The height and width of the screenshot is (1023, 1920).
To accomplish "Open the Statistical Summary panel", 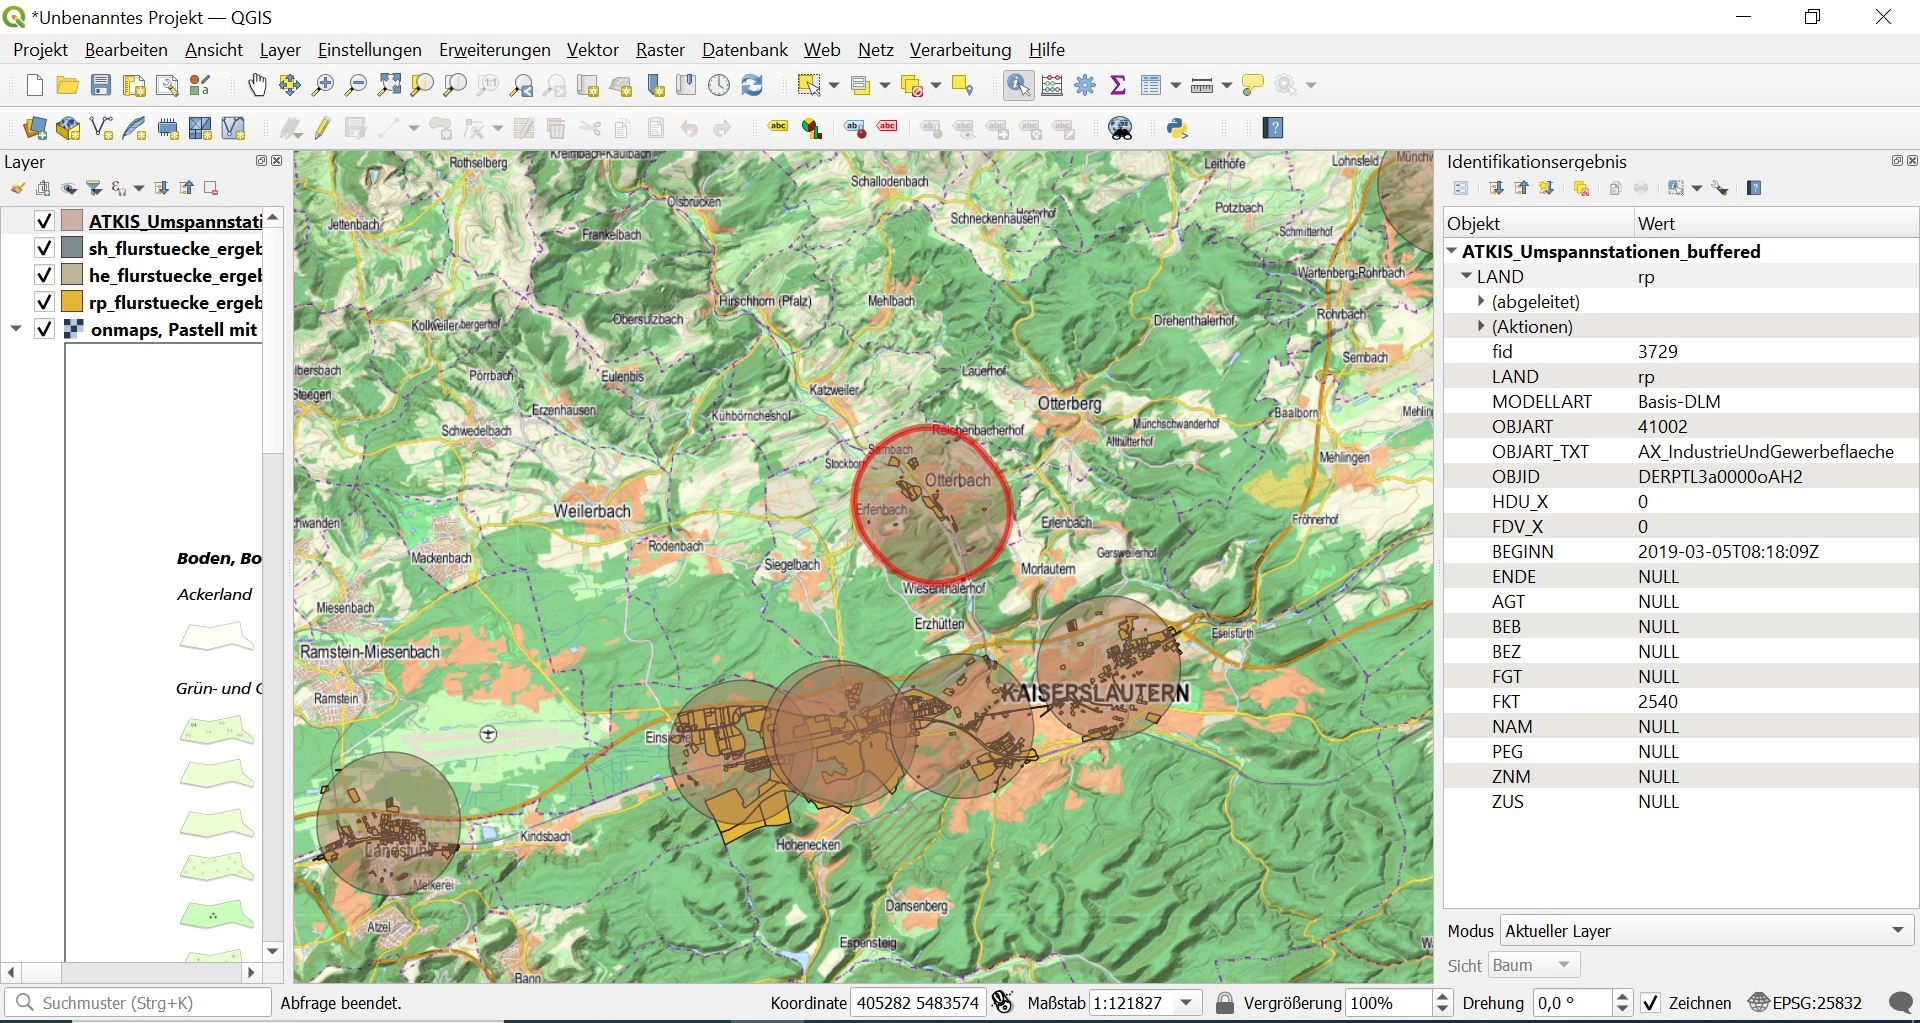I will tap(1118, 85).
